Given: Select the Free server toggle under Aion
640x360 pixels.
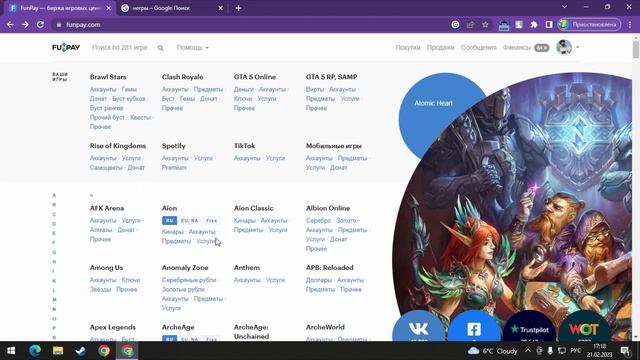Looking at the screenshot, I should click(211, 221).
